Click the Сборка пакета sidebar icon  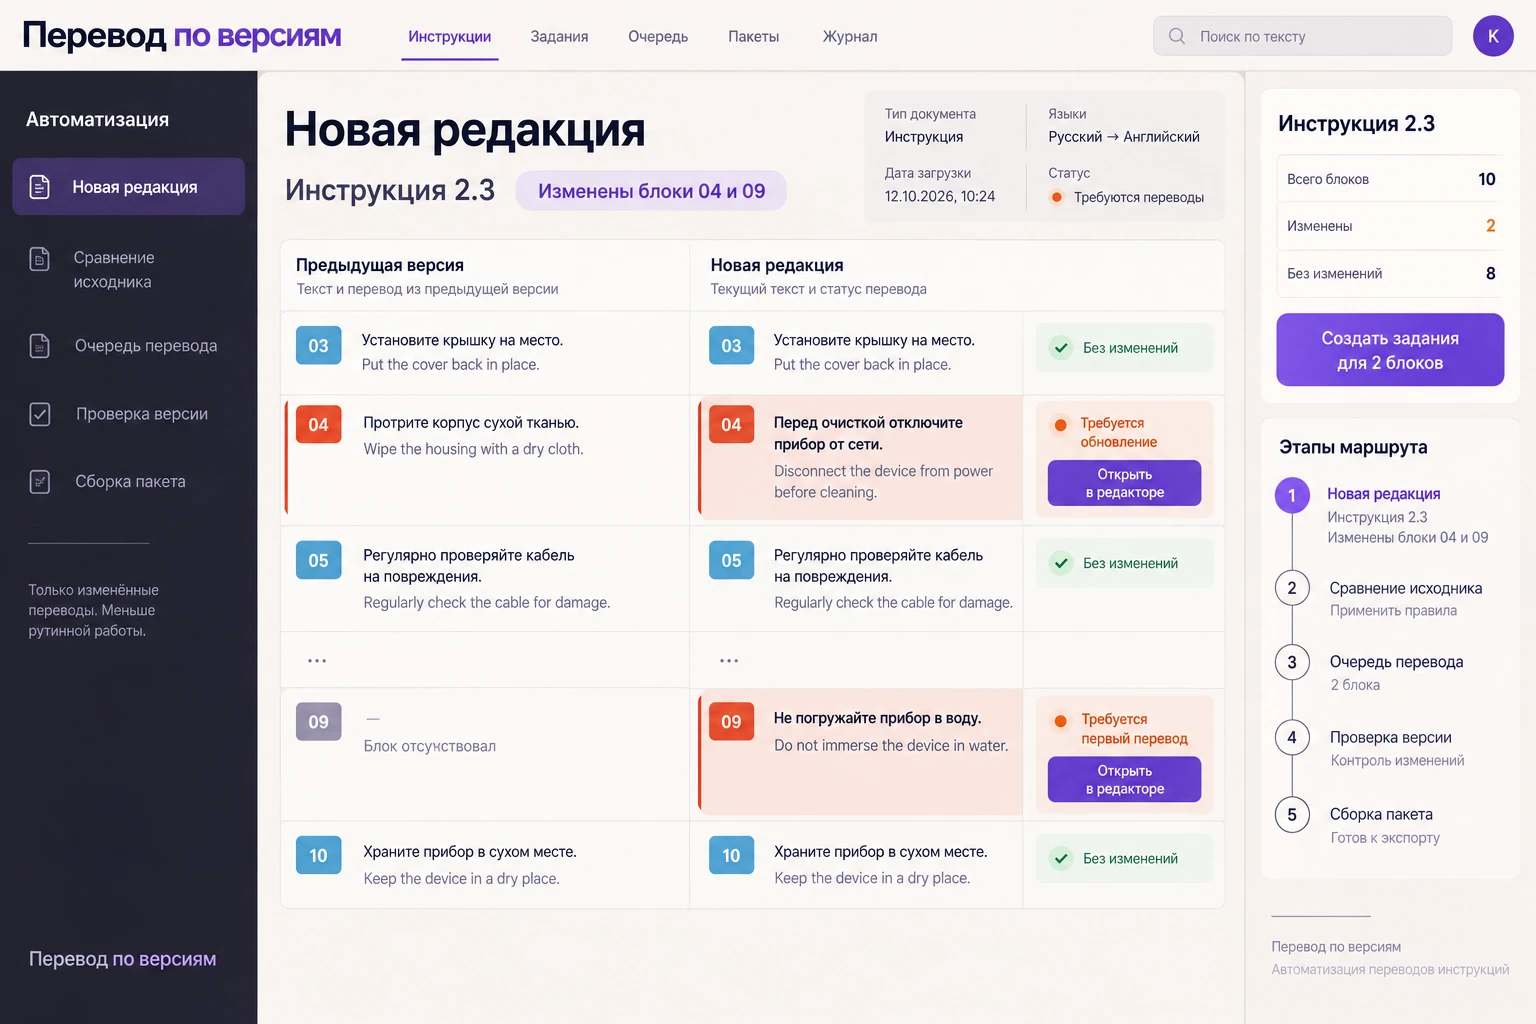click(40, 482)
